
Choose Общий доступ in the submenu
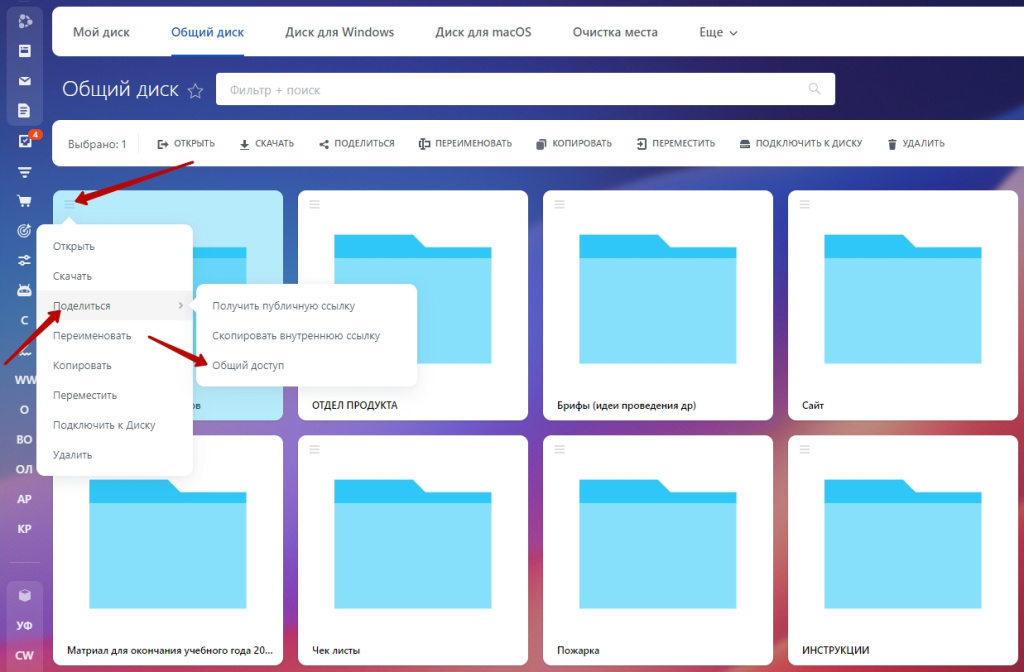point(248,366)
